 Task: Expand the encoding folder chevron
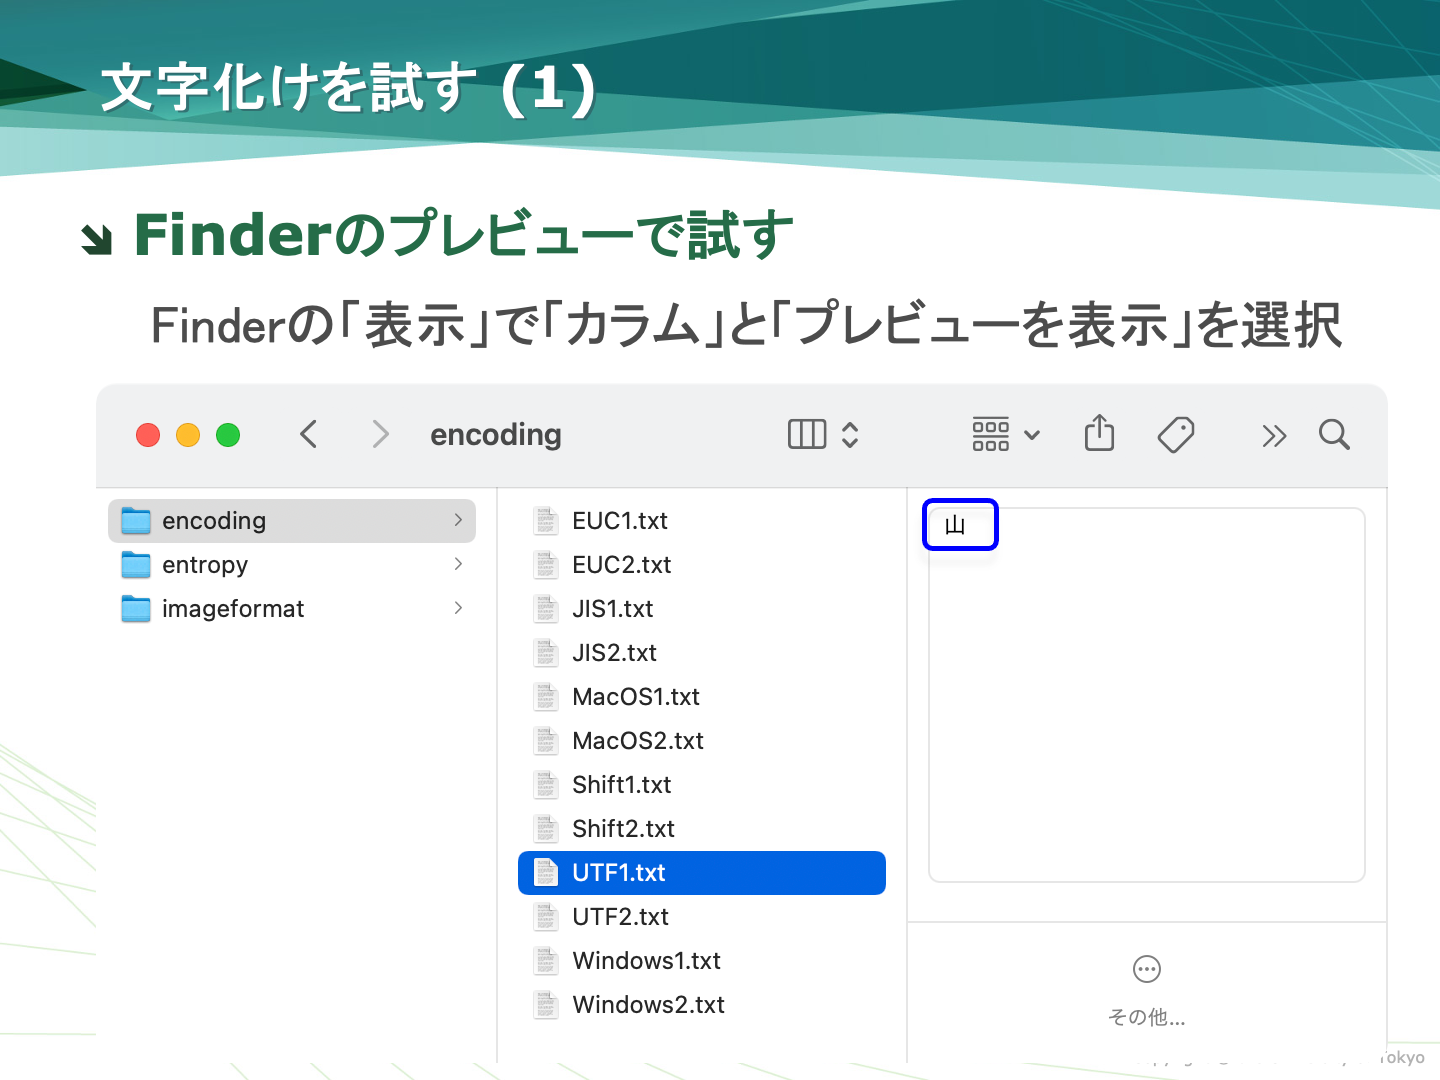tap(458, 520)
